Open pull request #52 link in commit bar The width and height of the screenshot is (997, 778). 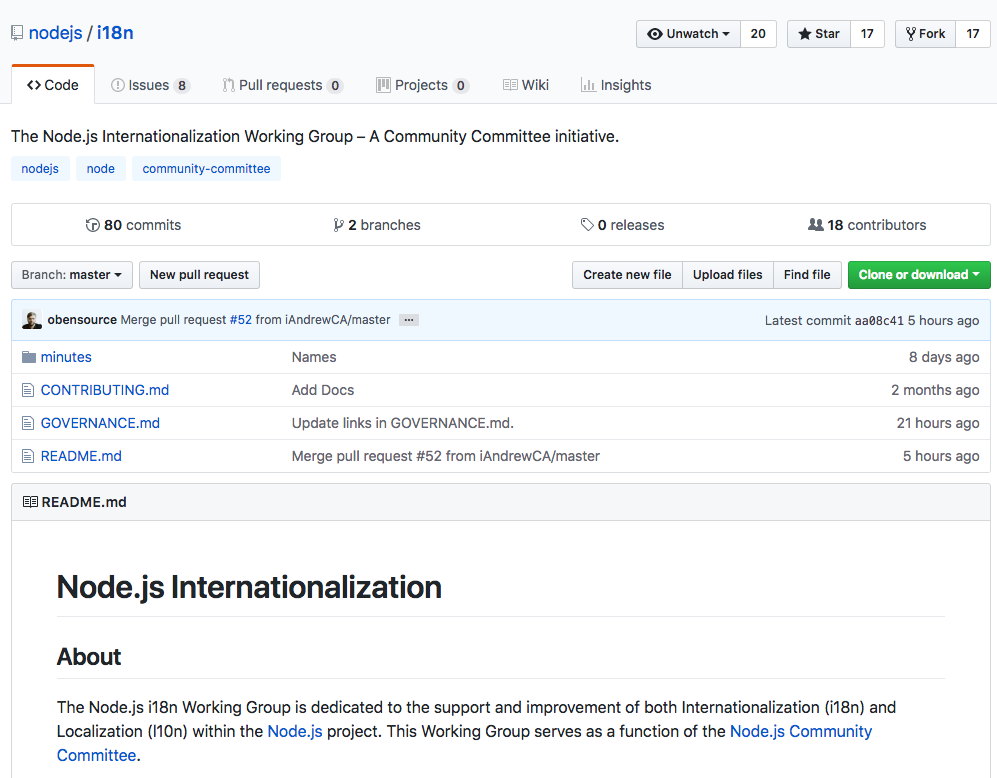point(240,320)
